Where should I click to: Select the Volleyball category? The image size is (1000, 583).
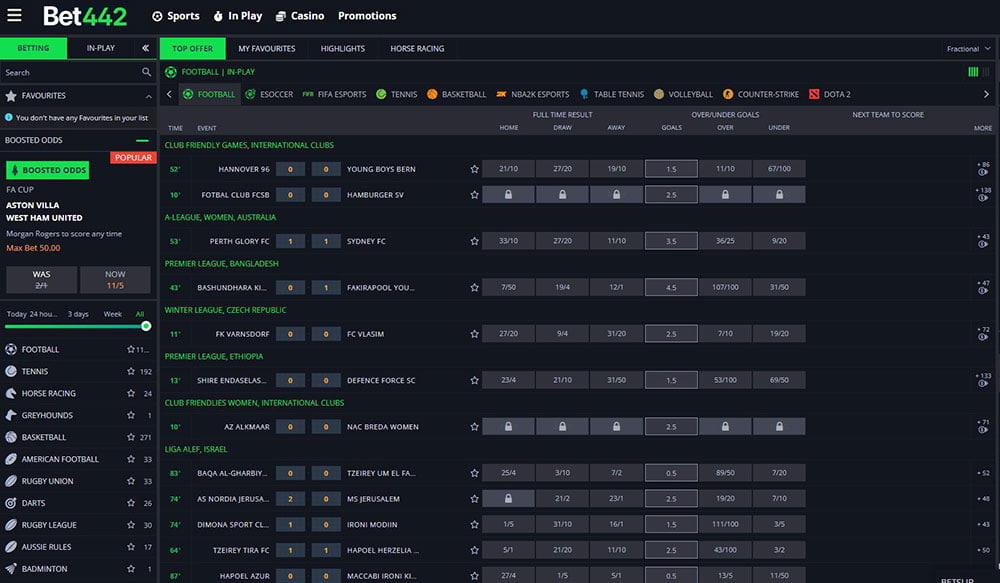pos(683,94)
